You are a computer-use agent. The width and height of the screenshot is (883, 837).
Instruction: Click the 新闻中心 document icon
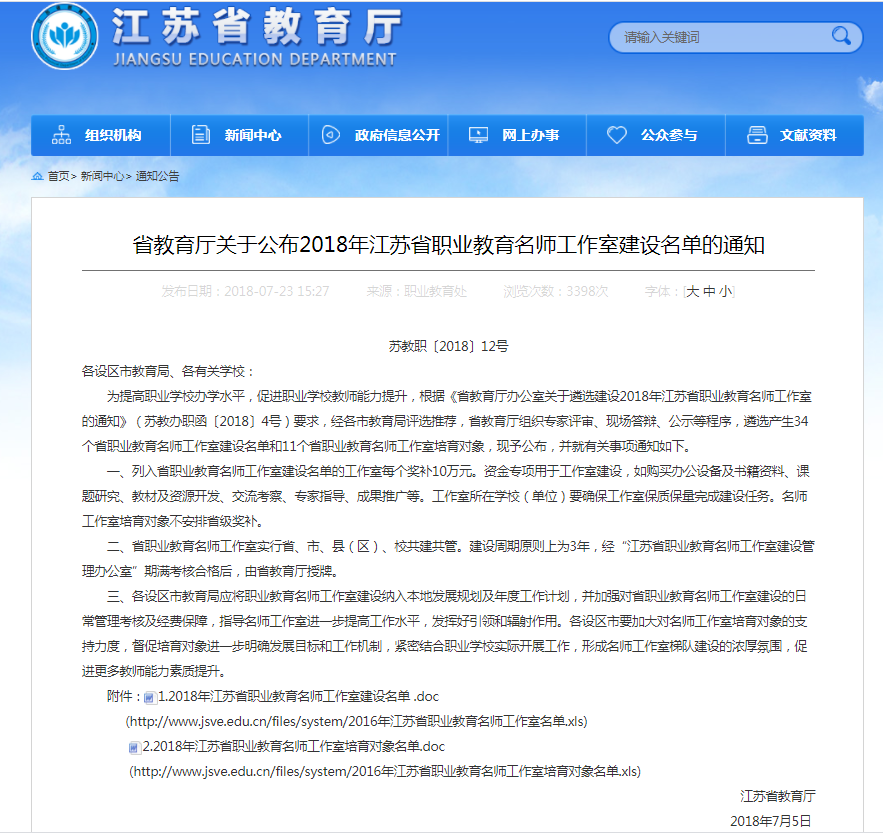coord(200,135)
